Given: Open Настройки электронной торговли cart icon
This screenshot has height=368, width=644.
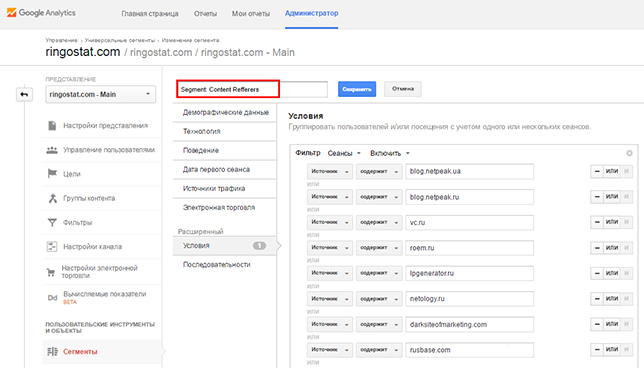Looking at the screenshot, I should point(51,272).
